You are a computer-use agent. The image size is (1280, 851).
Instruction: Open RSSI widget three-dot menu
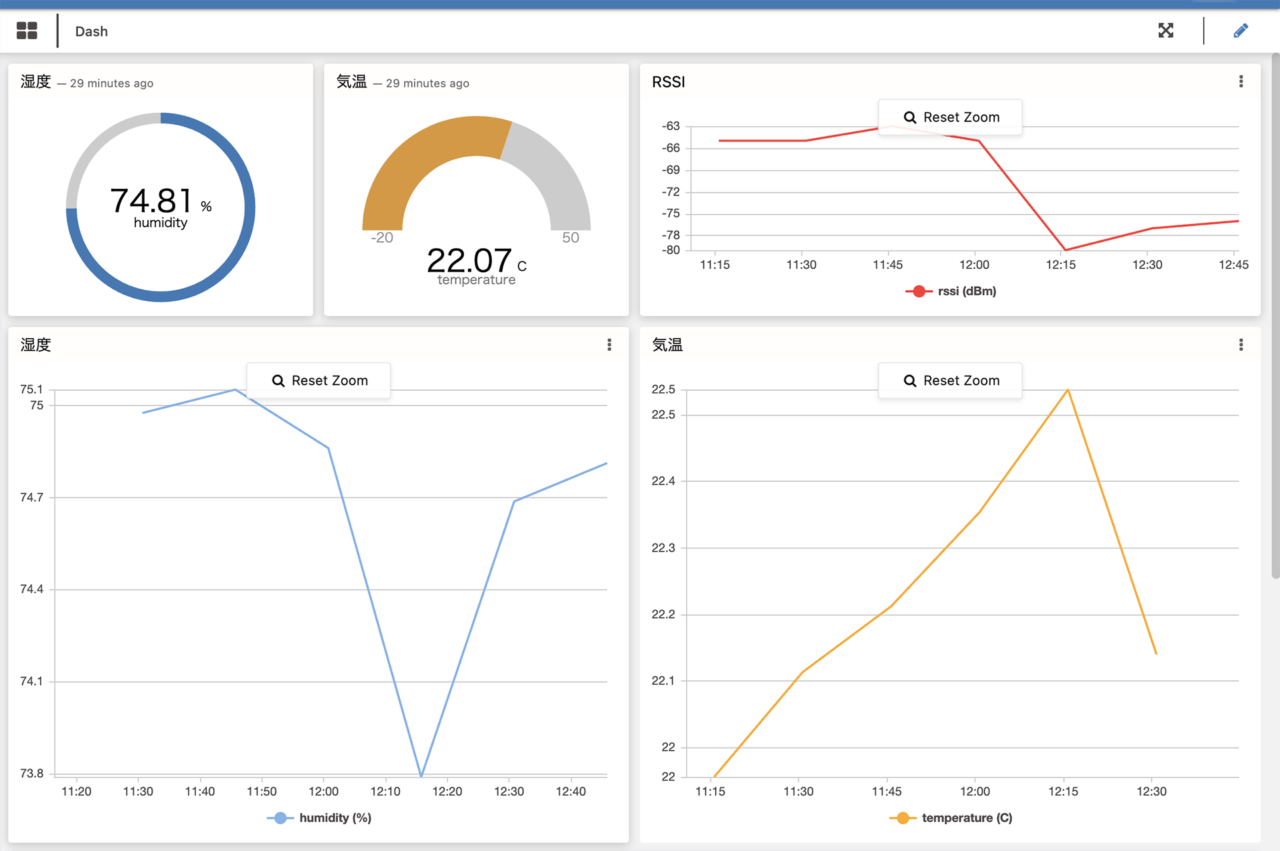click(1240, 82)
